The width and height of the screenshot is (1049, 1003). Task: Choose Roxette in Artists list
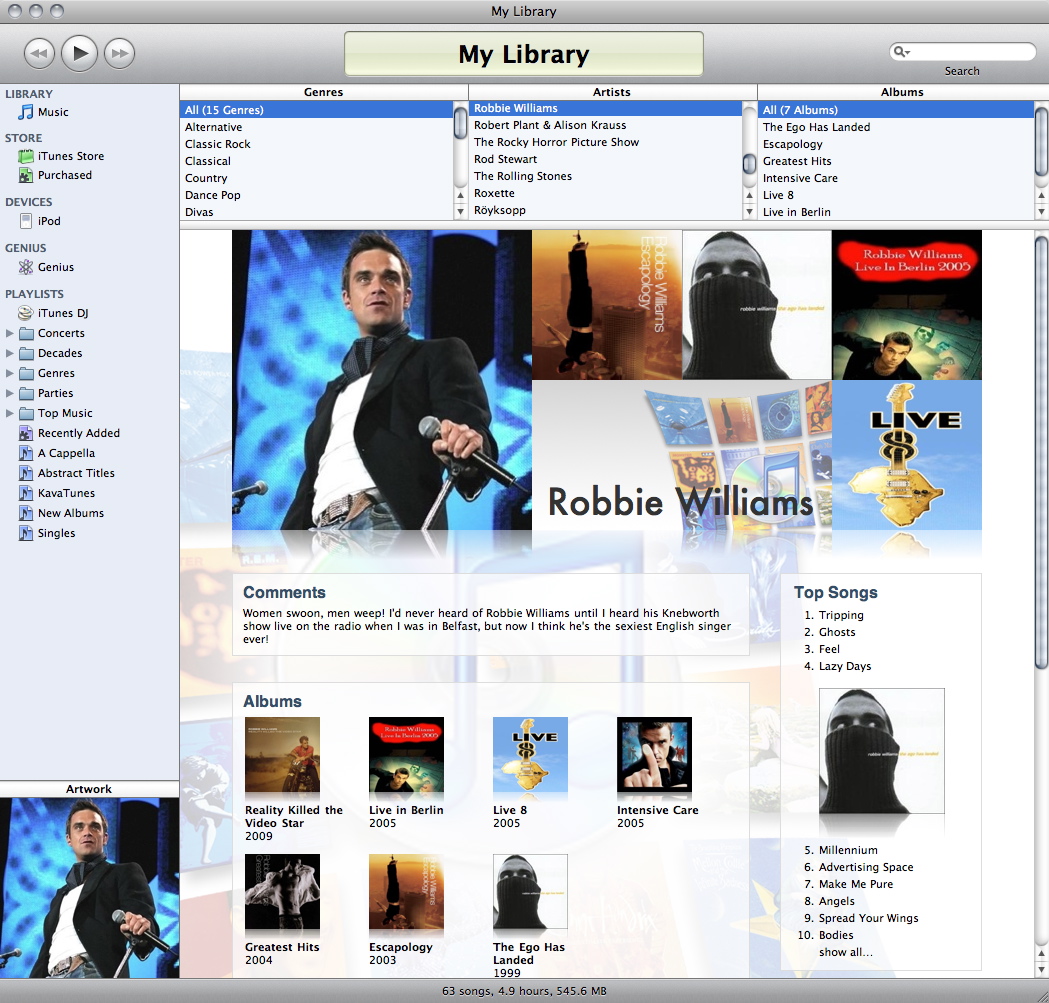[x=605, y=193]
